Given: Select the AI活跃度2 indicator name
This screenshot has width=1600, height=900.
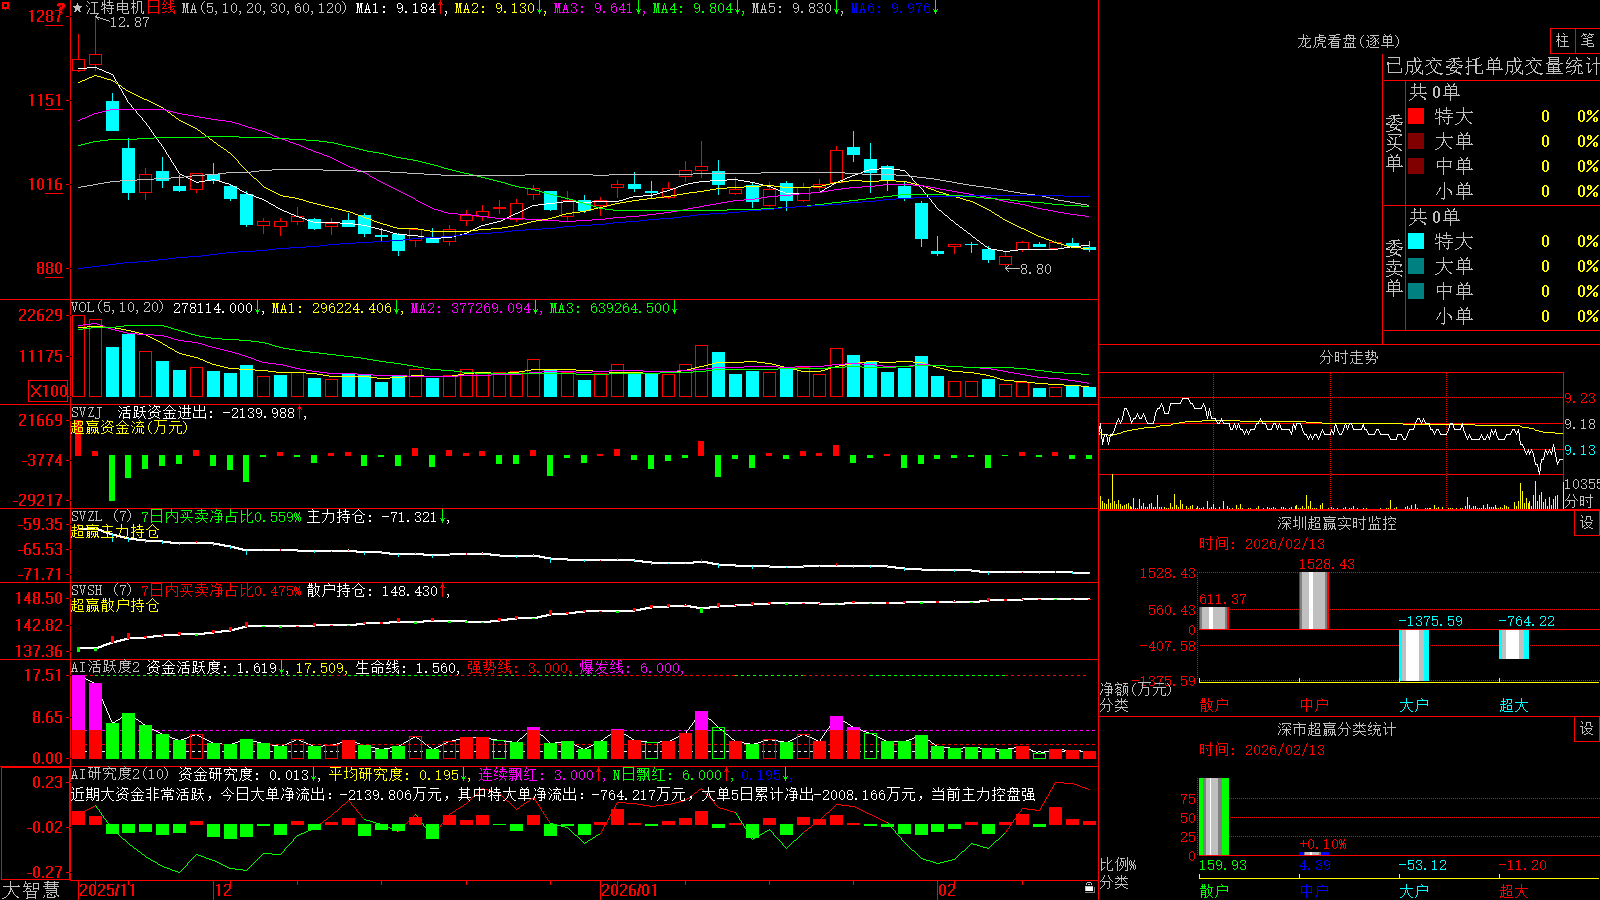Looking at the screenshot, I should click(106, 668).
